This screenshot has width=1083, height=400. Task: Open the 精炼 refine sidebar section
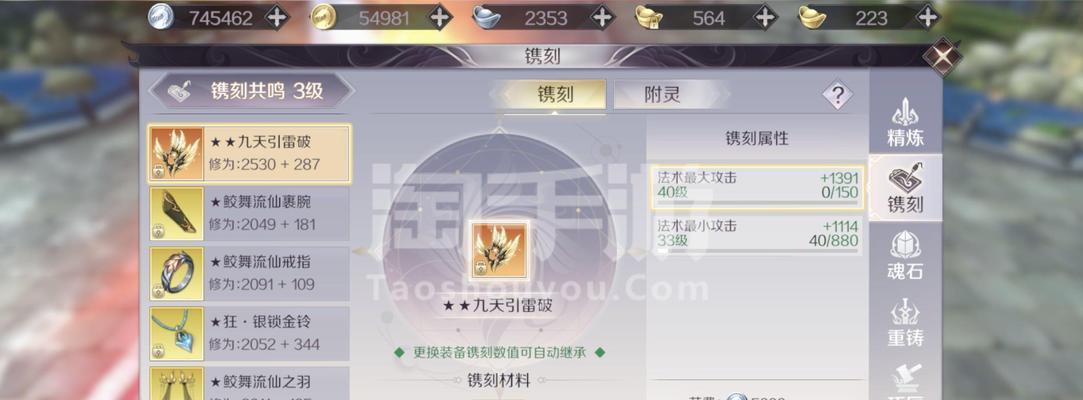tap(905, 122)
